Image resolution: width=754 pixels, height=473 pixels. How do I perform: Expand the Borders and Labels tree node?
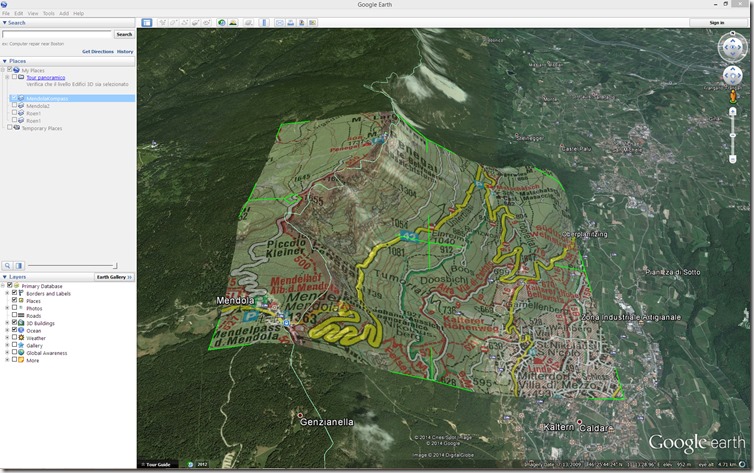point(7,293)
